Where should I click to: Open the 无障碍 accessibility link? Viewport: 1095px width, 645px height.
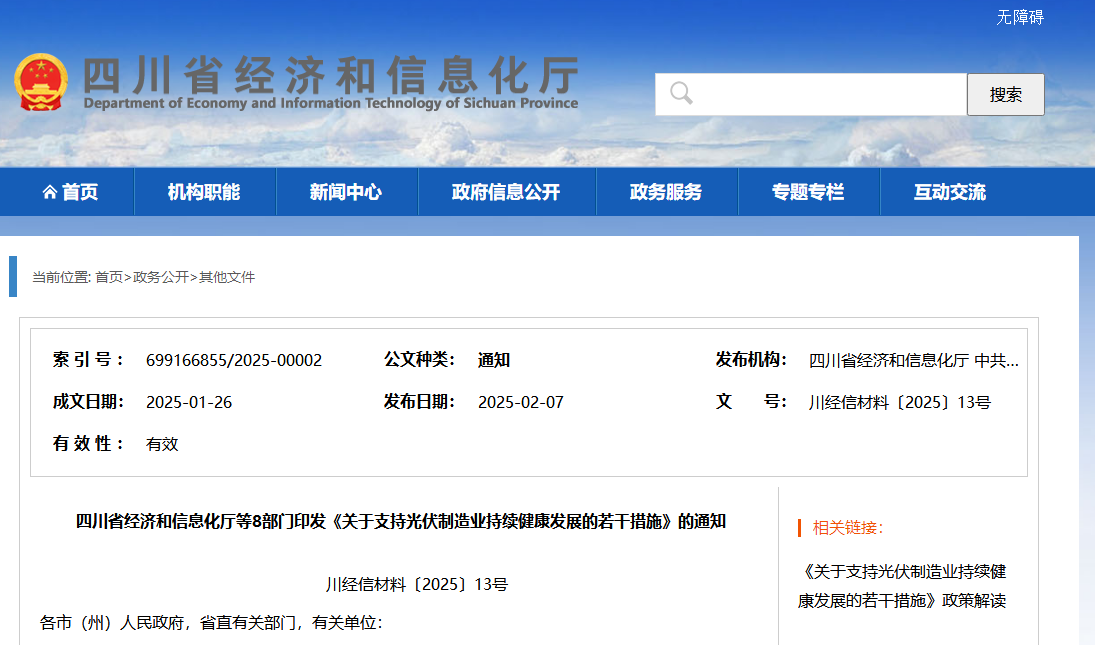click(x=1019, y=17)
